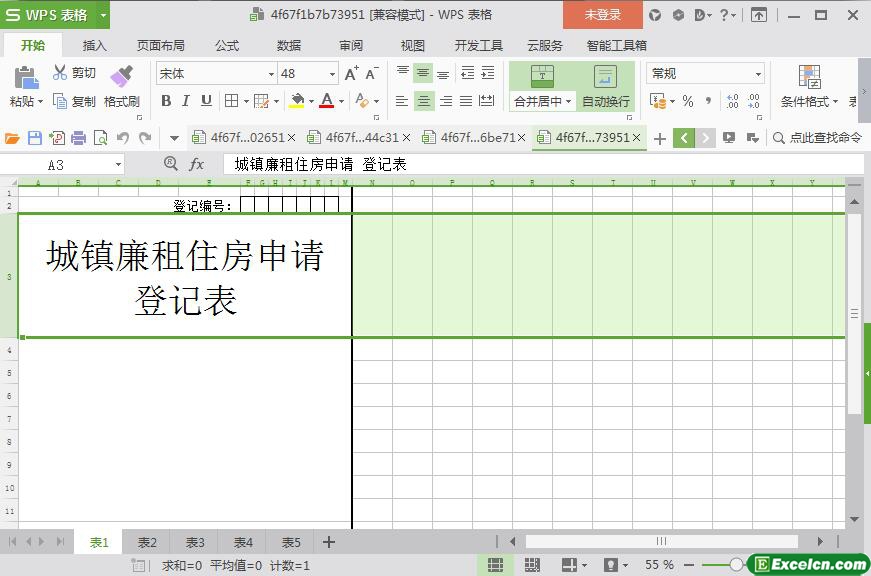Image resolution: width=871 pixels, height=576 pixels.
Task: Click the increase font size icon
Action: (x=351, y=74)
